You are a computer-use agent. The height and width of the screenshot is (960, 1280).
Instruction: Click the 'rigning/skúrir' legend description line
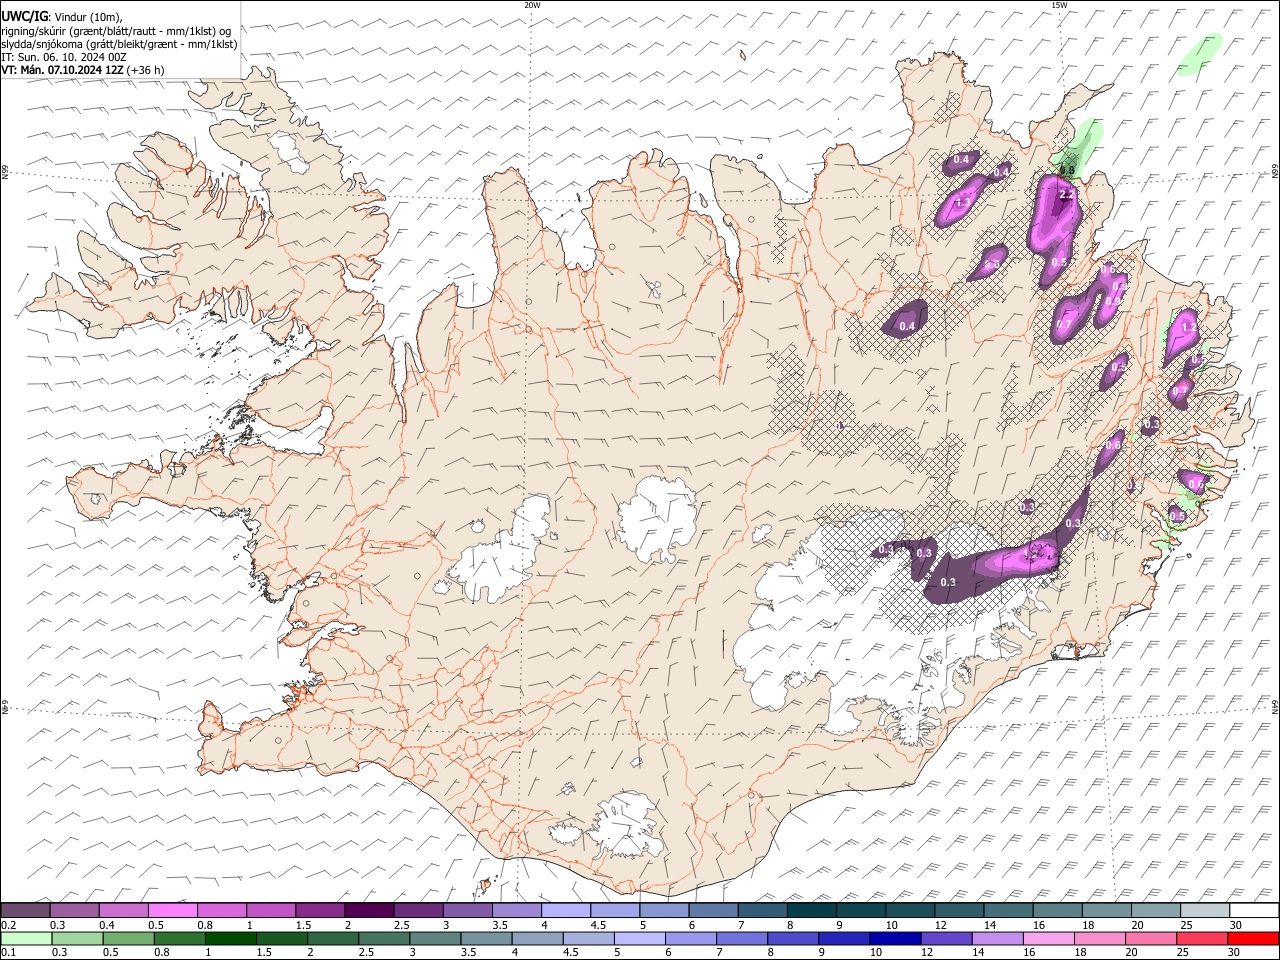pyautogui.click(x=116, y=31)
